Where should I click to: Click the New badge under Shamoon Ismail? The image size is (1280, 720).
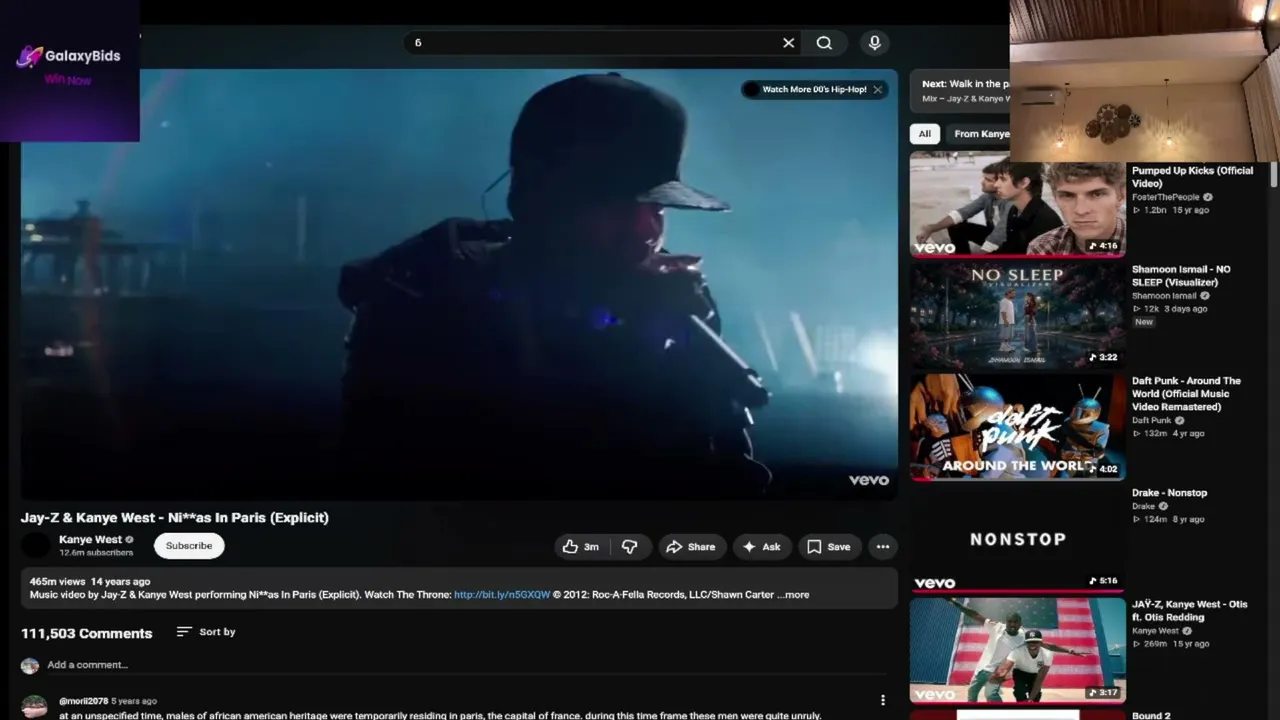point(1143,322)
